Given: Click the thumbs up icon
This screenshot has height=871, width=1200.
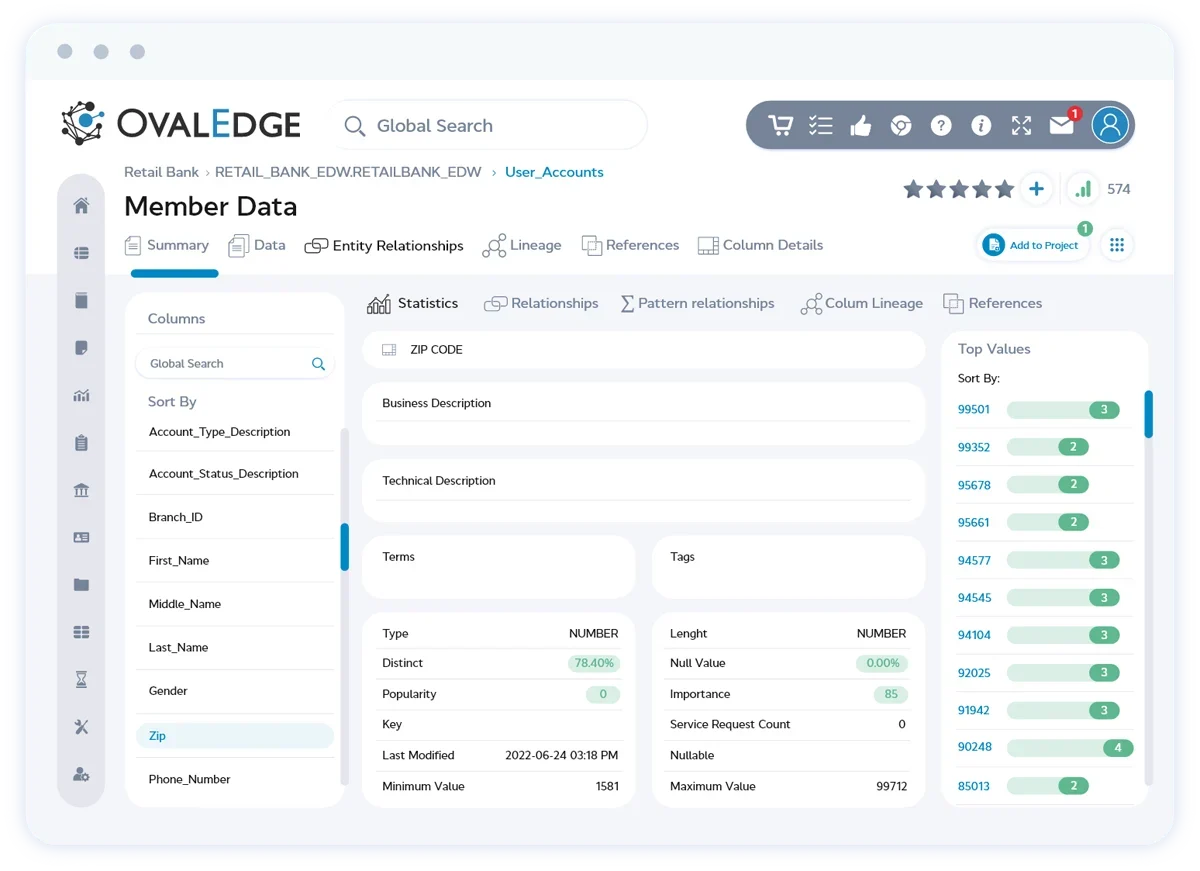Looking at the screenshot, I should (860, 125).
